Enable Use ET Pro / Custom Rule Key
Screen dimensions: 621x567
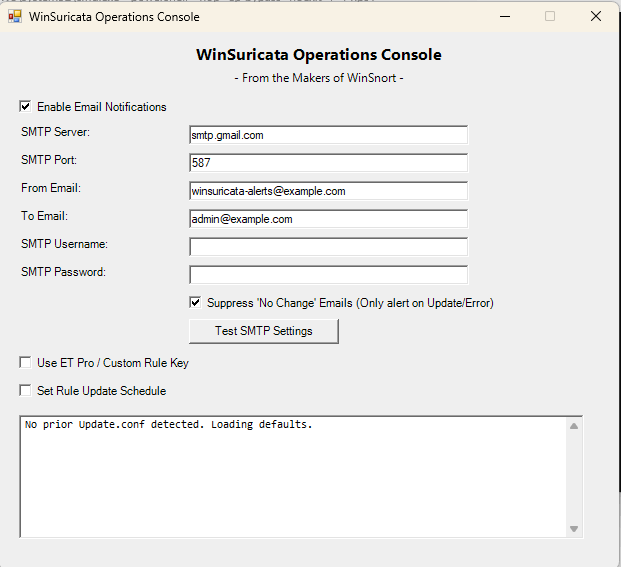tap(25, 363)
